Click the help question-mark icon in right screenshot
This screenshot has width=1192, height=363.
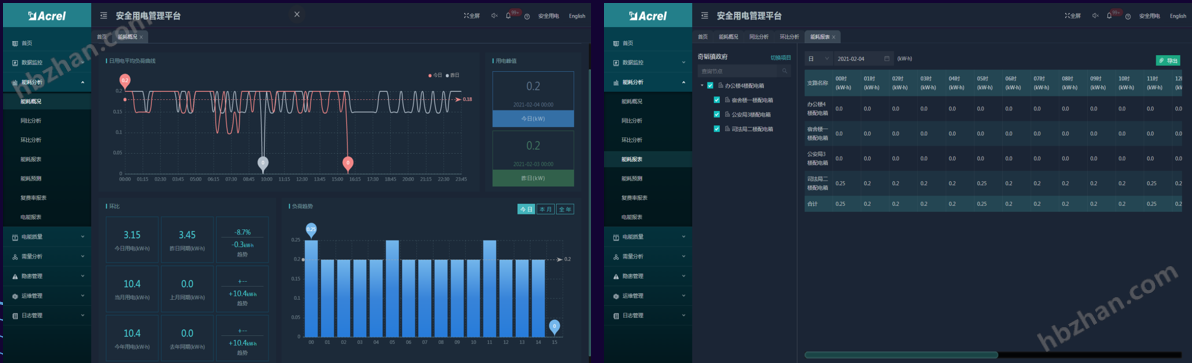(x=1128, y=16)
